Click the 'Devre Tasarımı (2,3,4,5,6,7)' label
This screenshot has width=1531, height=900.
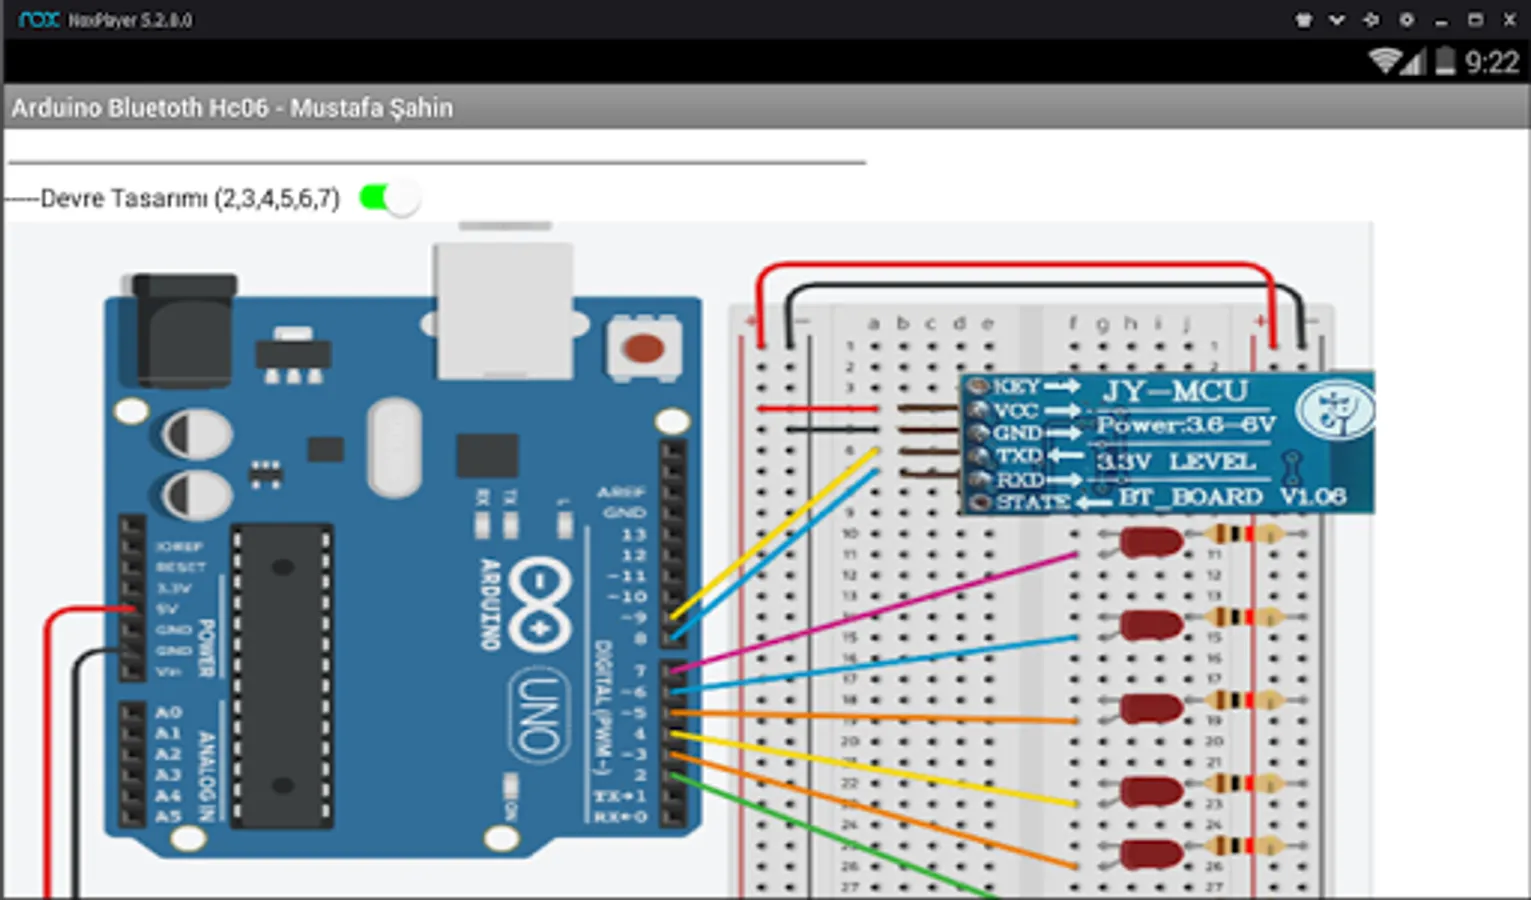[190, 198]
